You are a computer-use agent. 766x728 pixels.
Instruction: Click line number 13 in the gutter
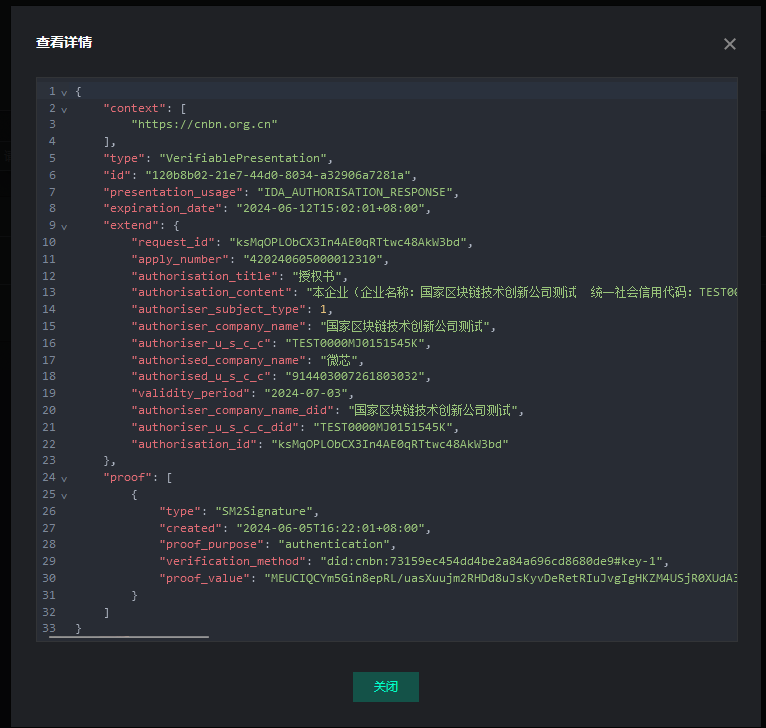click(49, 292)
